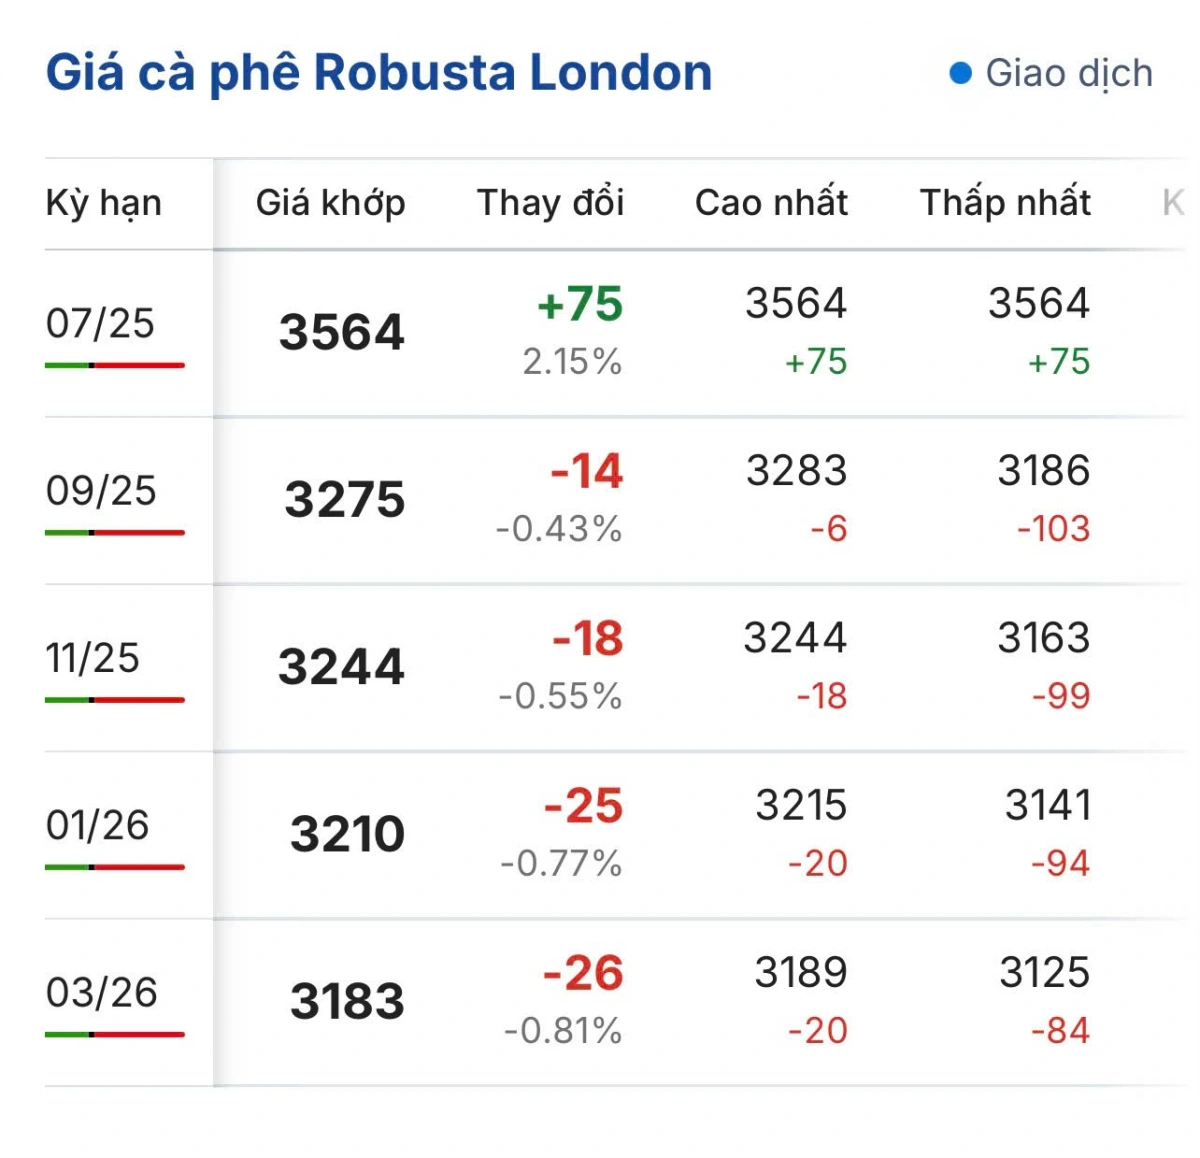Click the Giá cà phê Robusta London heading
The width and height of the screenshot is (1200, 1158).
[379, 73]
